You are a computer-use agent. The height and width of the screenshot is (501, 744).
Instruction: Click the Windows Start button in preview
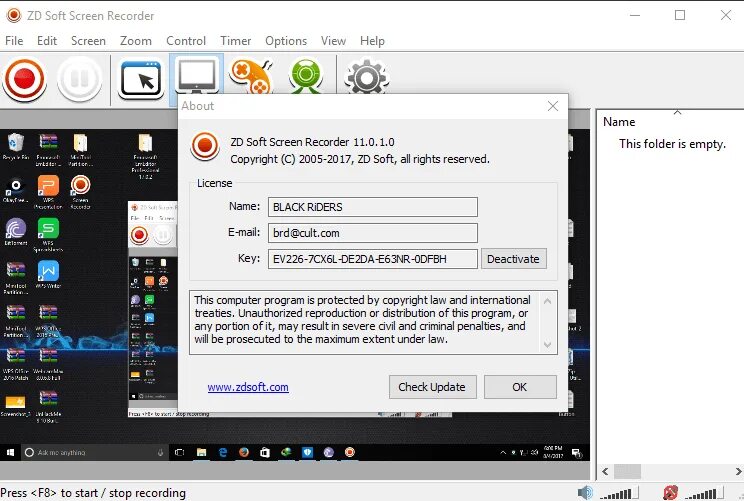pyautogui.click(x=10, y=453)
